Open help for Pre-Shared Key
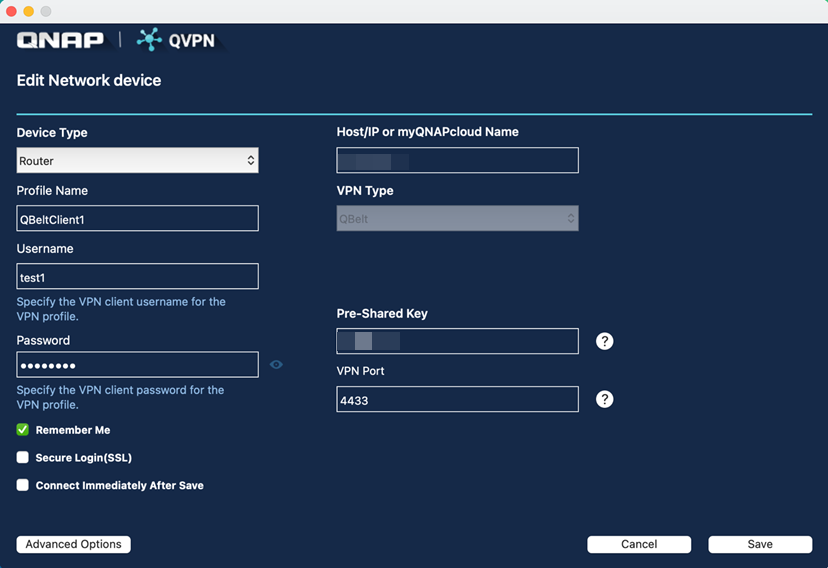This screenshot has width=828, height=568. coord(604,341)
